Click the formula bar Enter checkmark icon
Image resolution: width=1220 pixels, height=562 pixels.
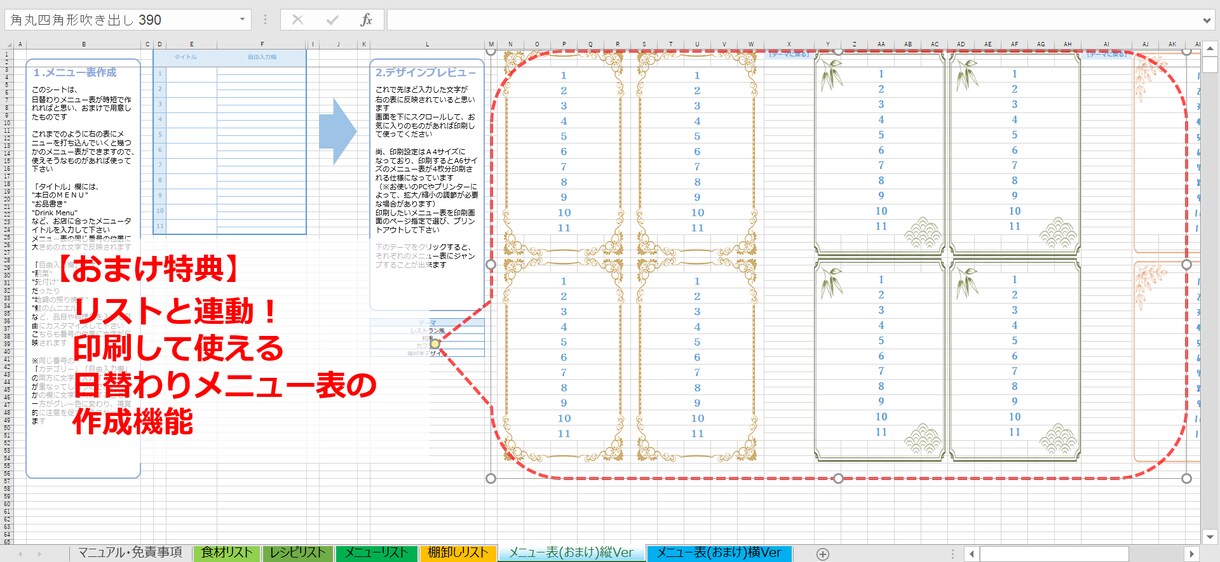point(332,20)
